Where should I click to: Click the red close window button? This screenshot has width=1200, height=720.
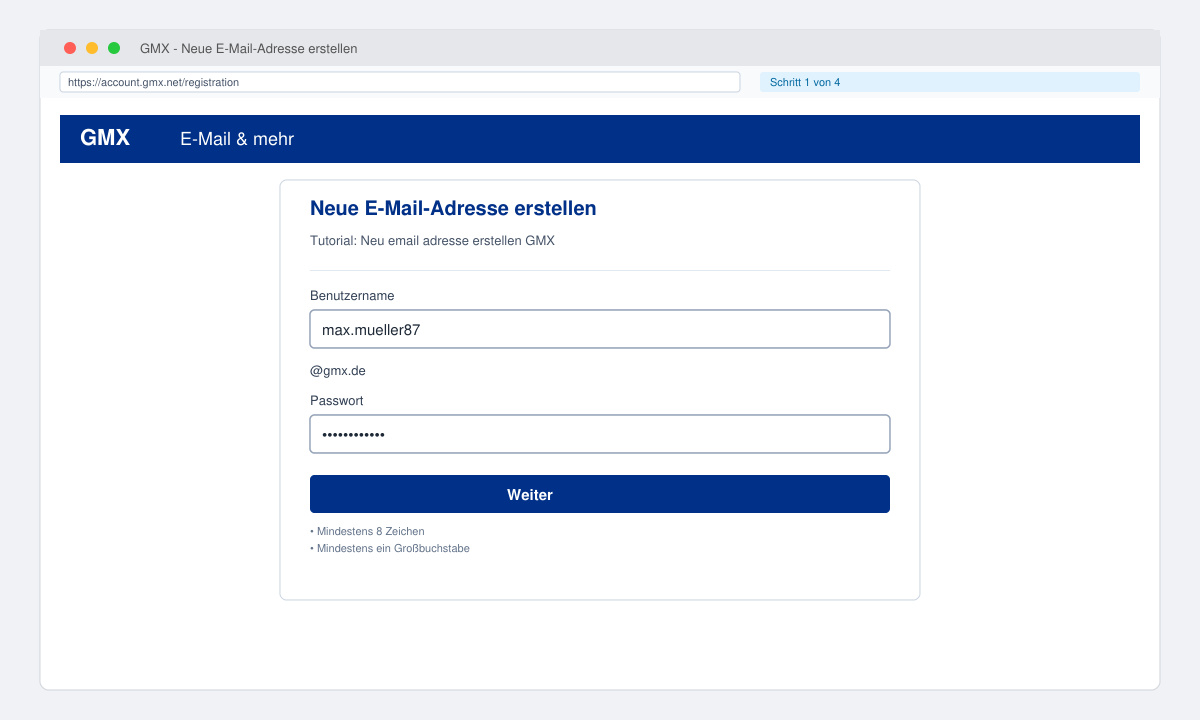pos(70,48)
